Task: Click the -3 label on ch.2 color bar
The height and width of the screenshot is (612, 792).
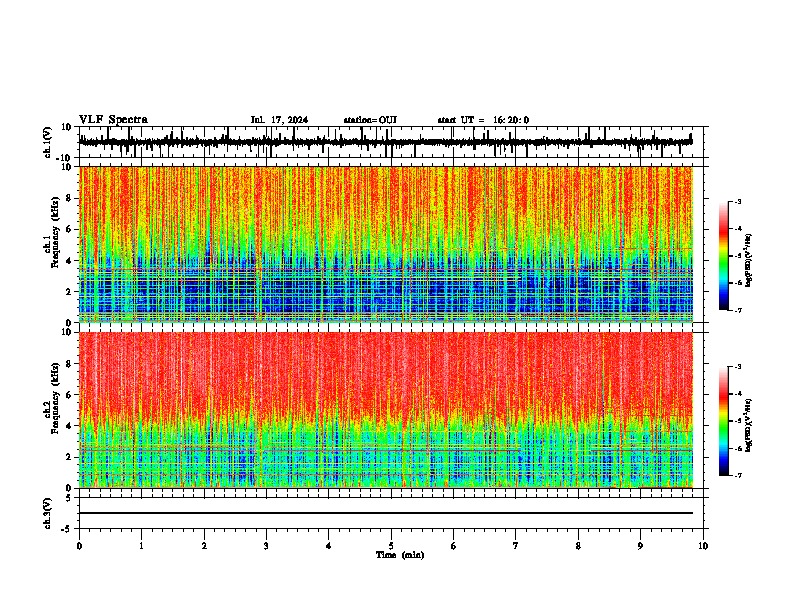Action: pos(738,367)
